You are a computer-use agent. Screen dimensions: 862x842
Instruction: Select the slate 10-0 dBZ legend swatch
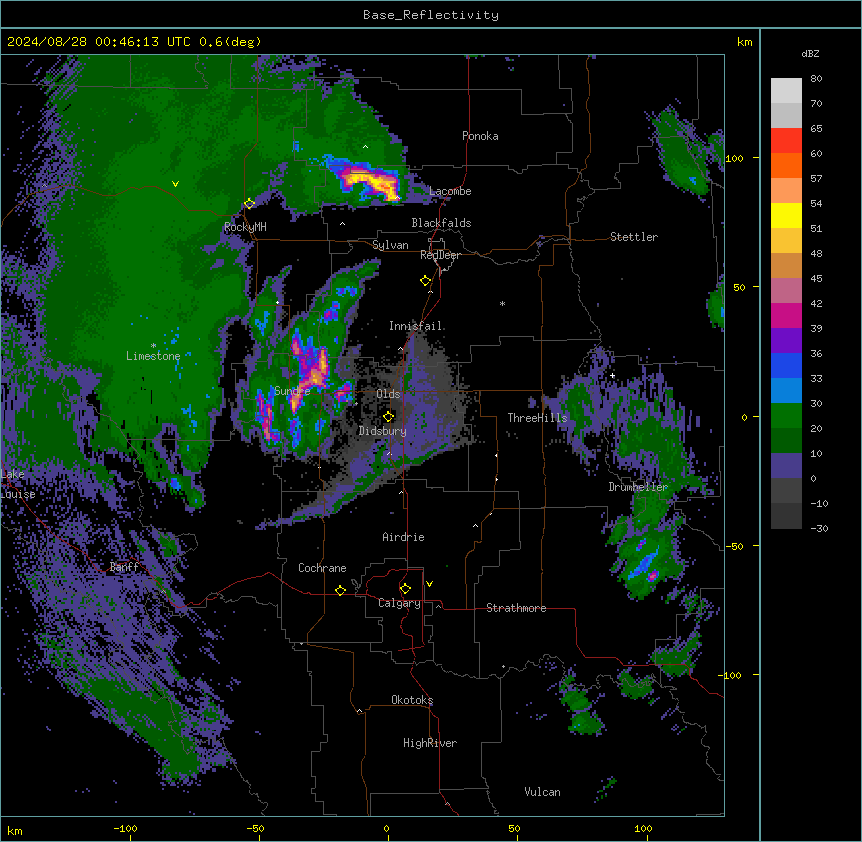pyautogui.click(x=786, y=466)
